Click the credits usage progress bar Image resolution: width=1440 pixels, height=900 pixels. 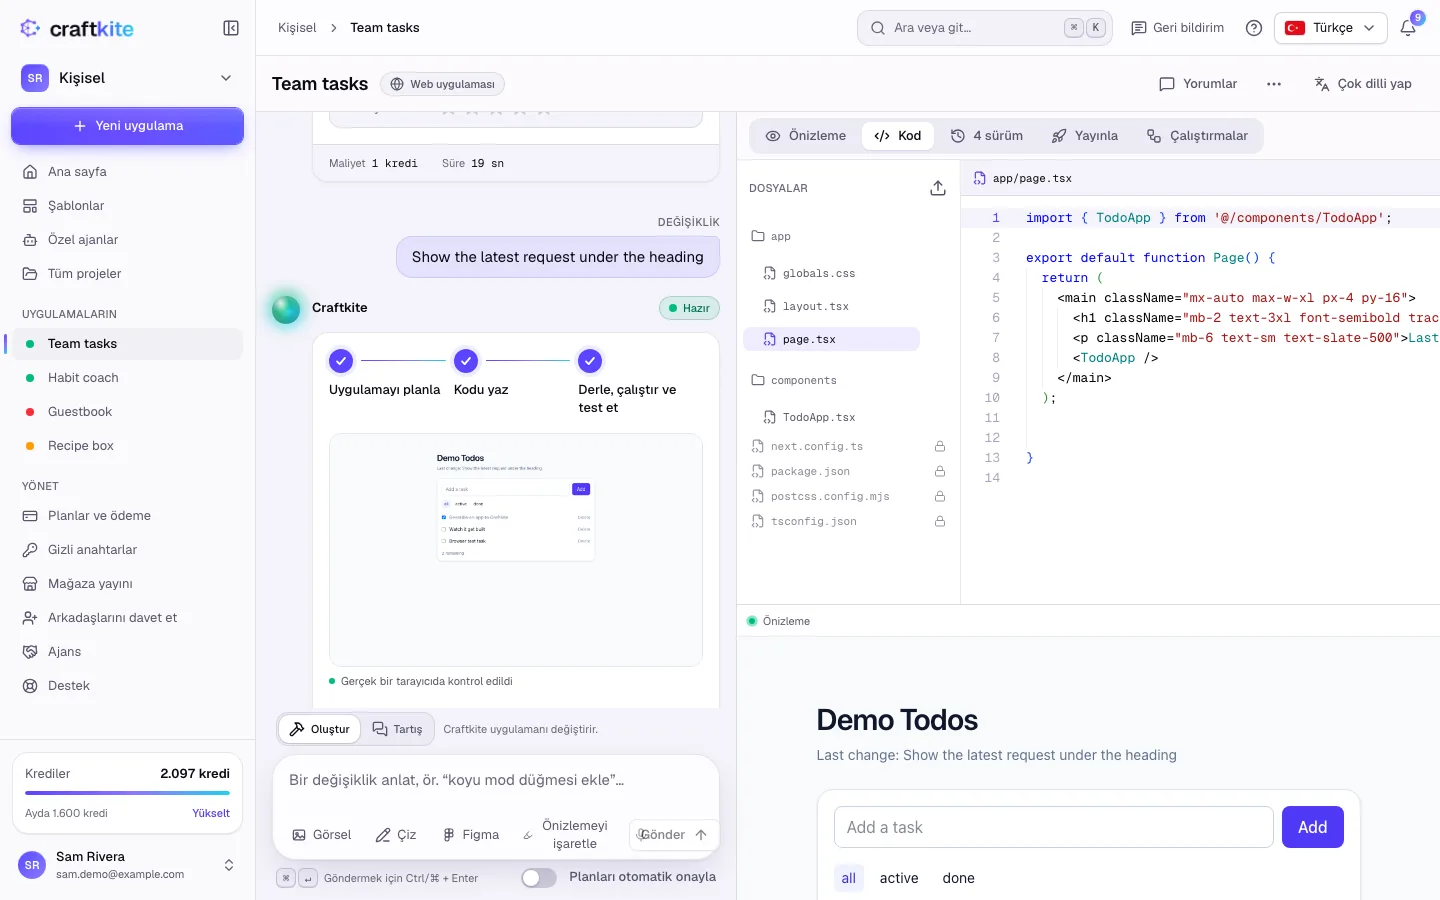(127, 793)
